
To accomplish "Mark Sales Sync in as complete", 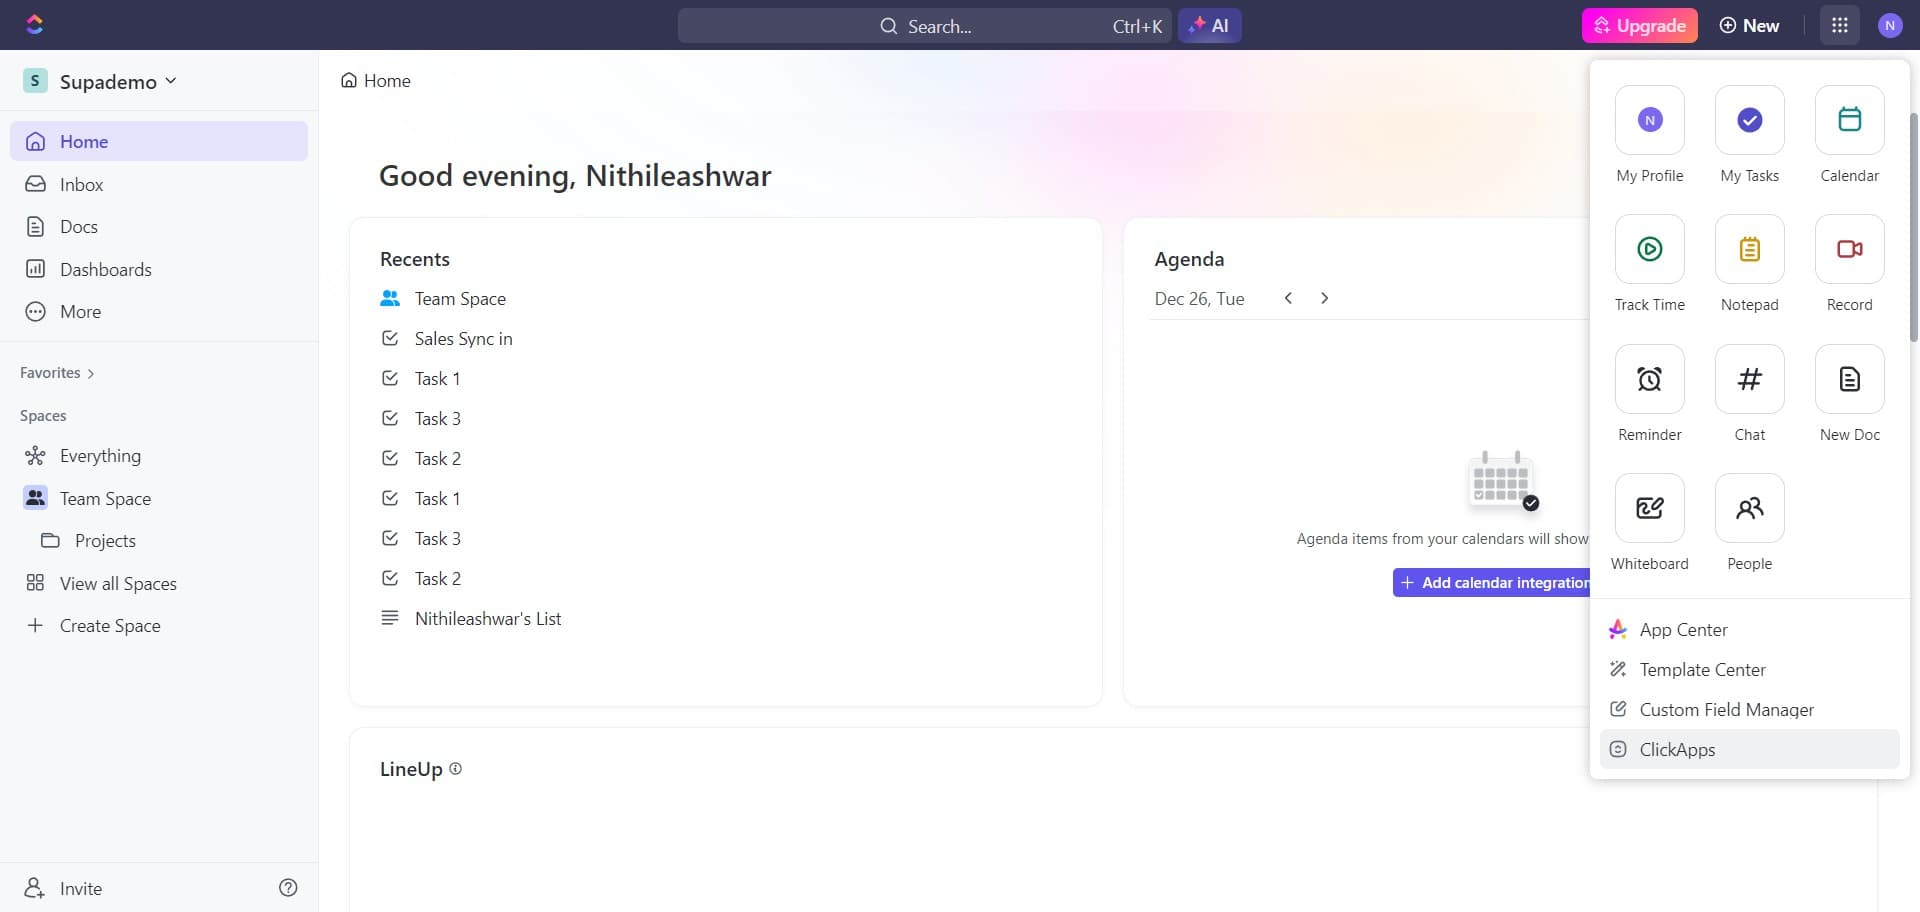I will tap(390, 338).
